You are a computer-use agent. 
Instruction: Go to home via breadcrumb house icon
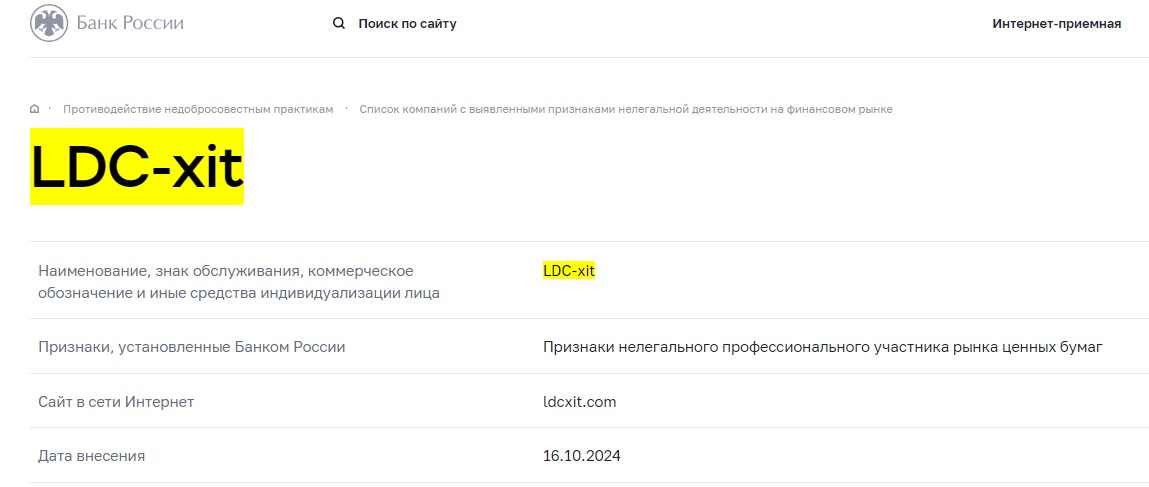[35, 109]
